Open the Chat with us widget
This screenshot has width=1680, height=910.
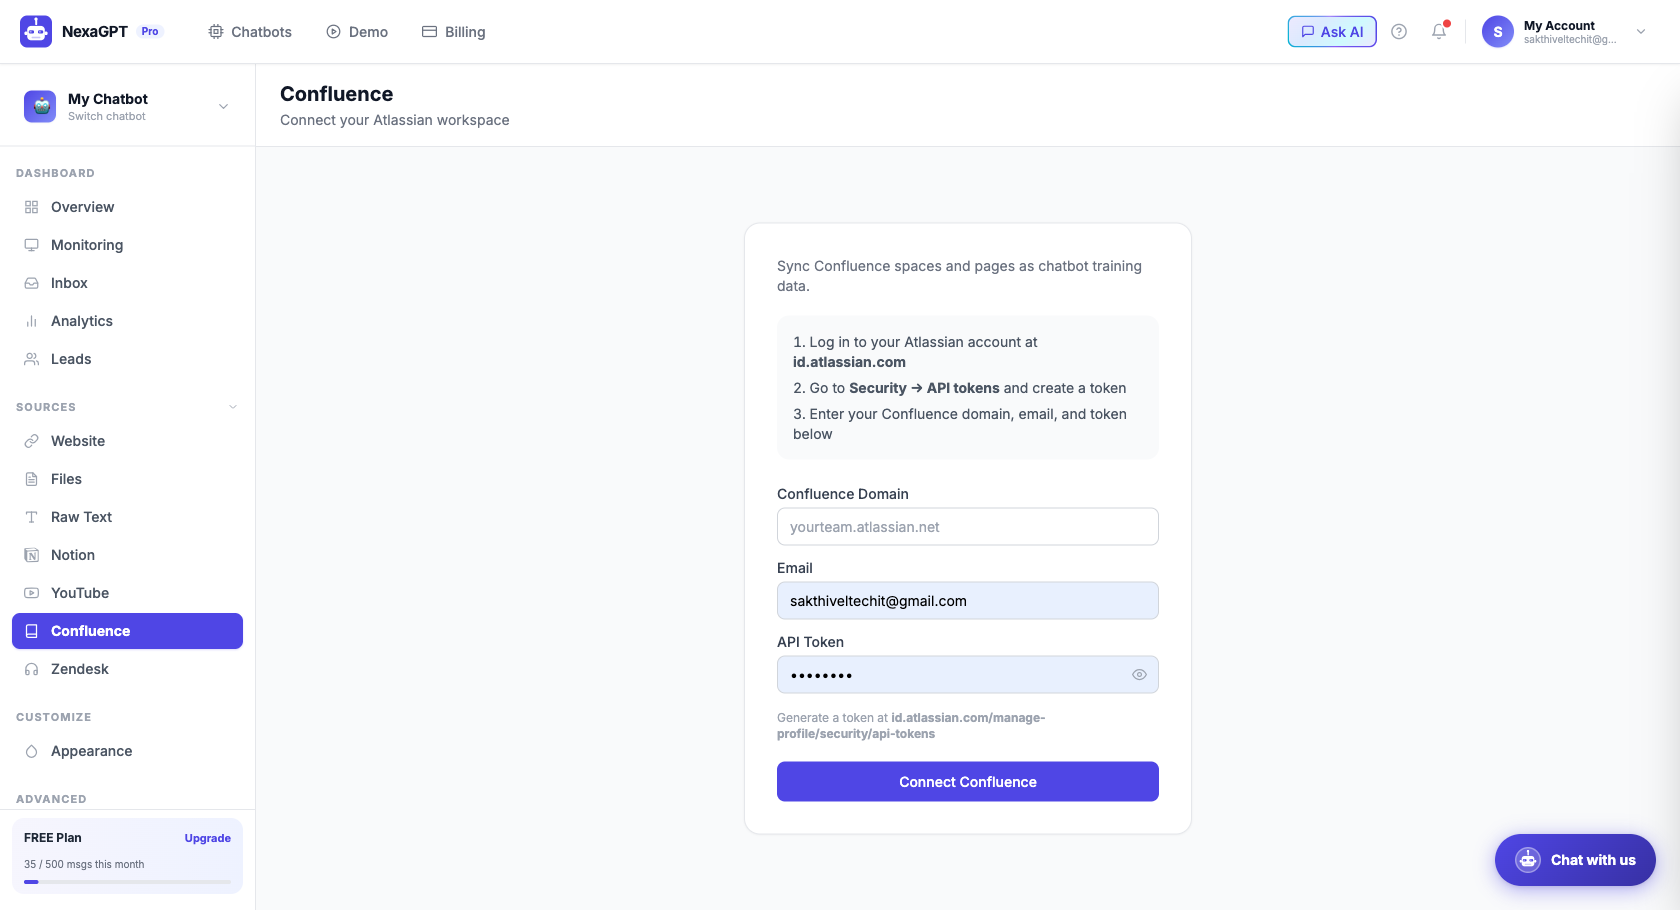pyautogui.click(x=1575, y=860)
